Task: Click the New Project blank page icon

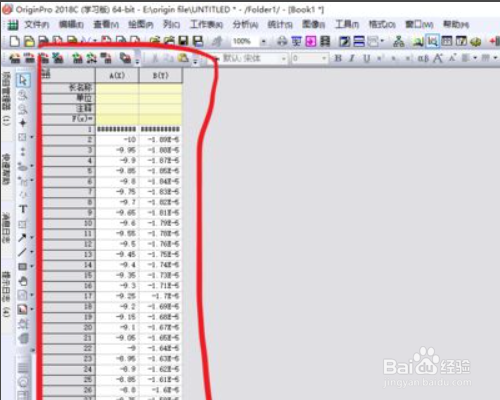Action: pyautogui.click(x=14, y=41)
